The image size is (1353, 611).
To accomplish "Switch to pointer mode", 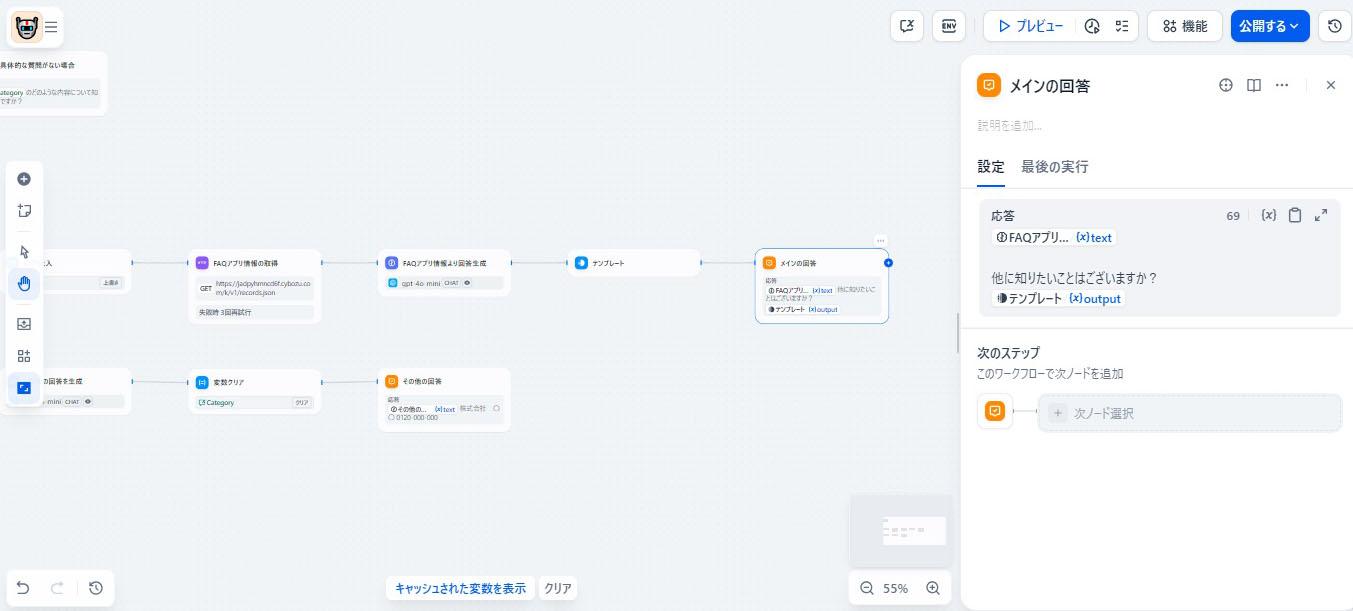I will click(x=24, y=252).
